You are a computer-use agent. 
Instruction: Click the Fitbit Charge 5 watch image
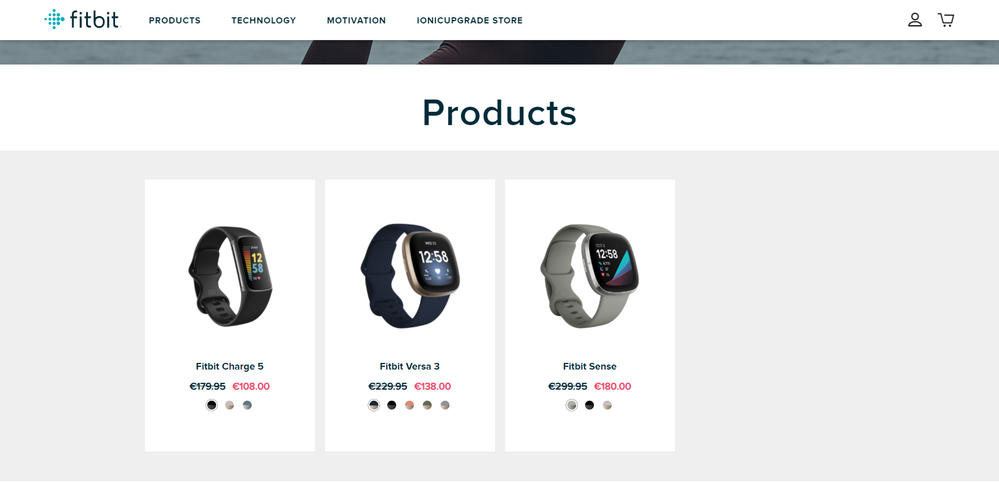(x=230, y=276)
